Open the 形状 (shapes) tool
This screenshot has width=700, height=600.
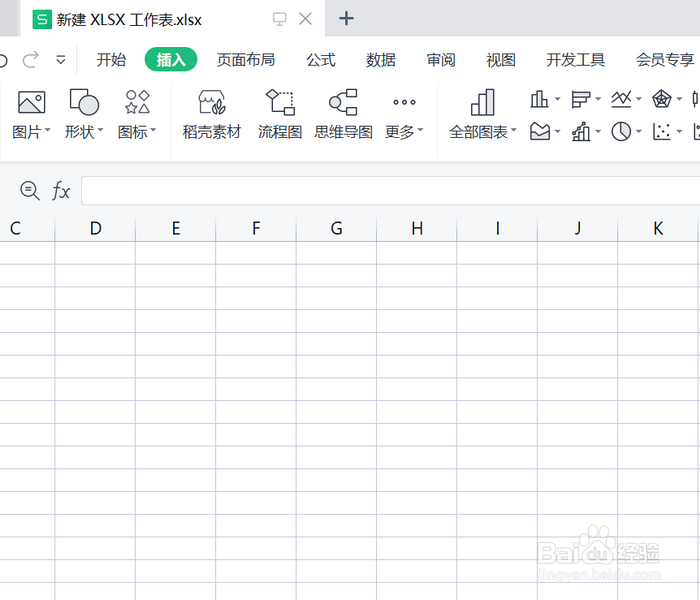point(83,115)
